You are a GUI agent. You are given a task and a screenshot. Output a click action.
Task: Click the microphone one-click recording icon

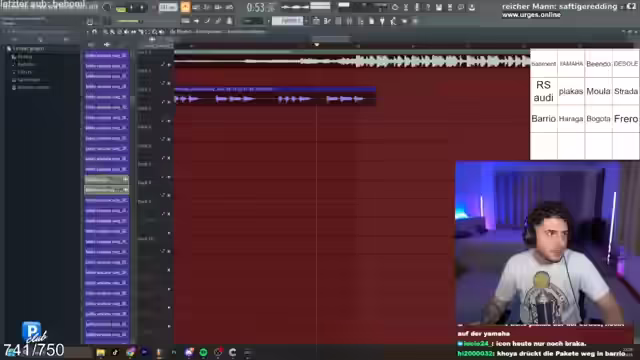(x=417, y=7)
